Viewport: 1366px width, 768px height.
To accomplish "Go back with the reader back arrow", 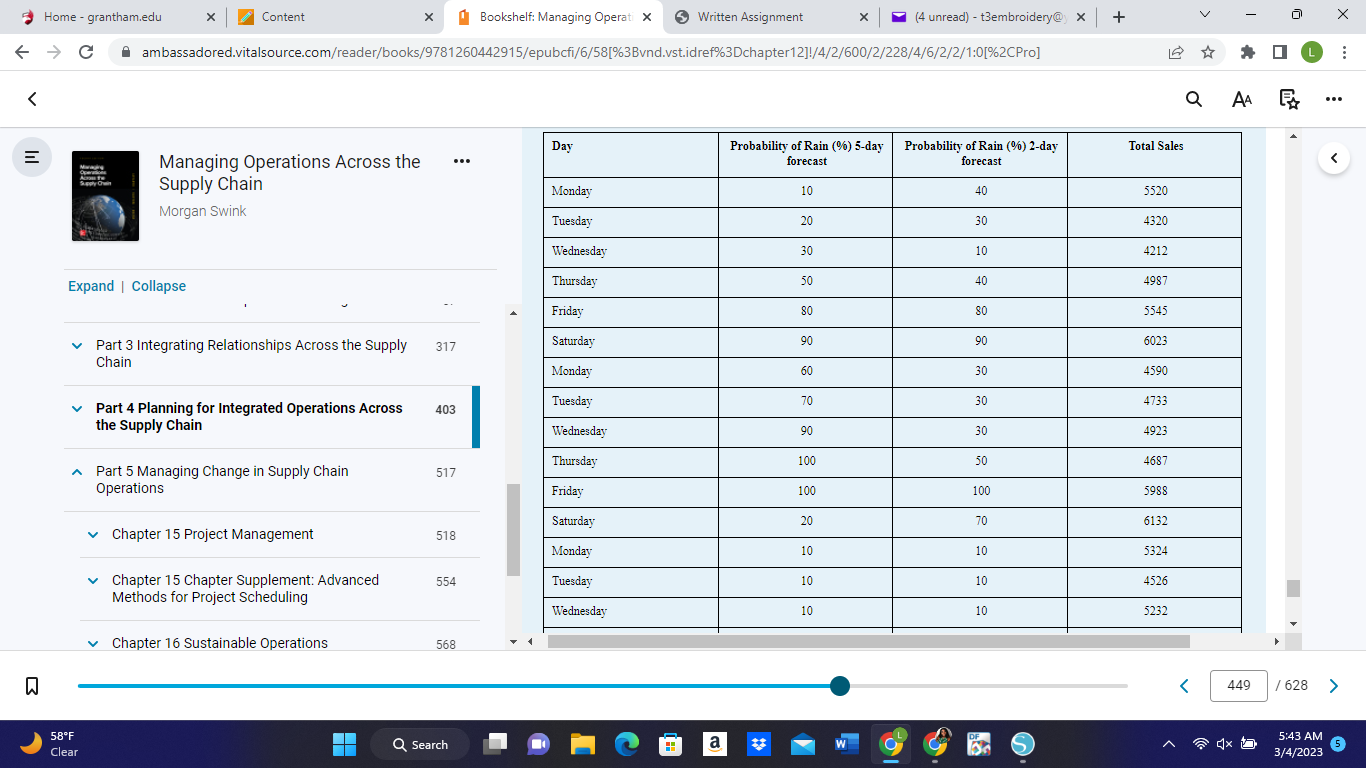I will [32, 99].
